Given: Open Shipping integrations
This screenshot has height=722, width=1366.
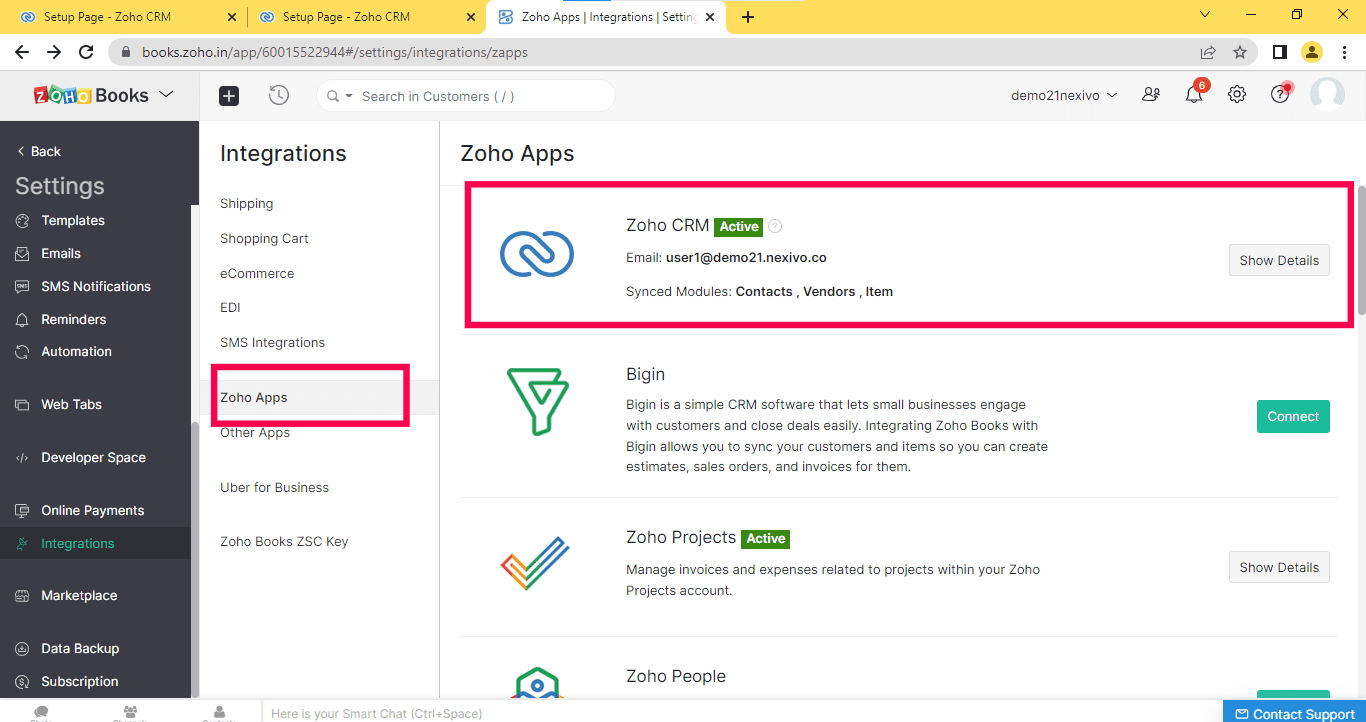Looking at the screenshot, I should pyautogui.click(x=246, y=203).
